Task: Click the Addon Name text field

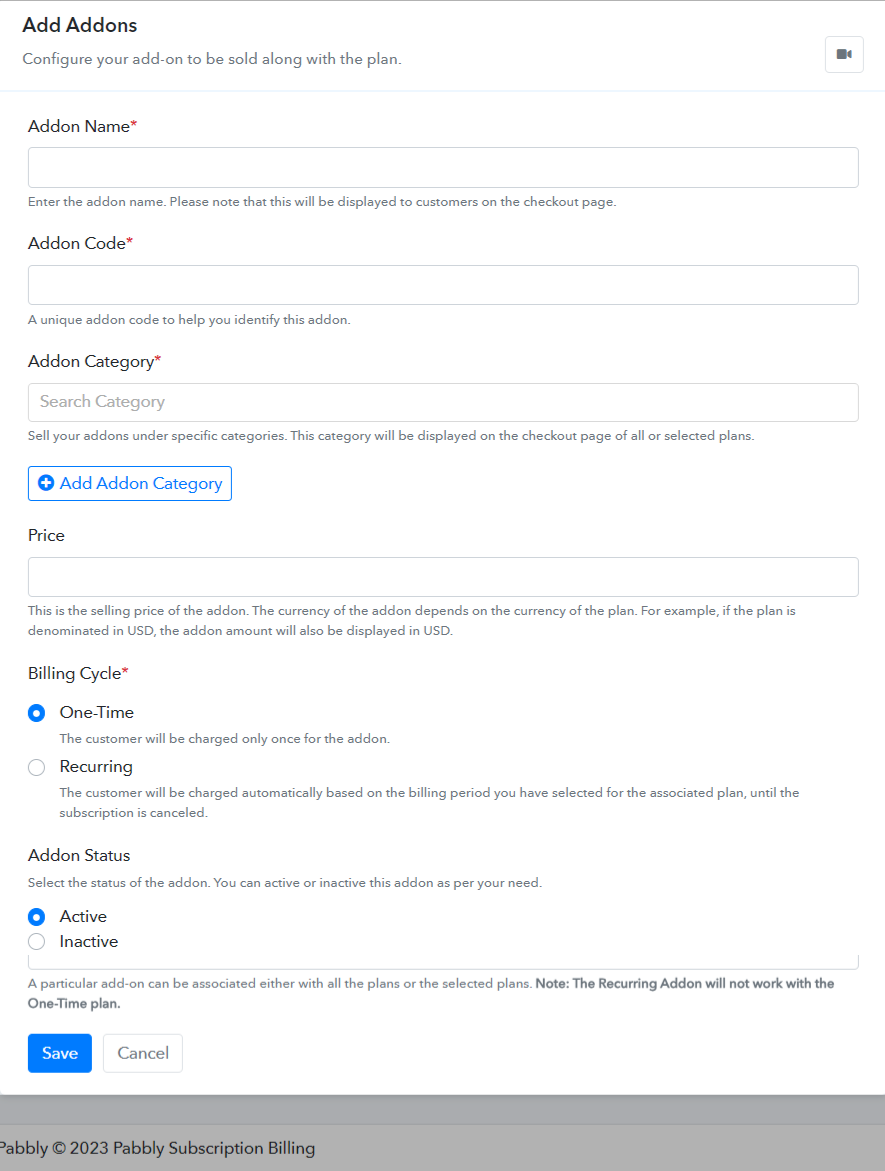Action: (443, 167)
